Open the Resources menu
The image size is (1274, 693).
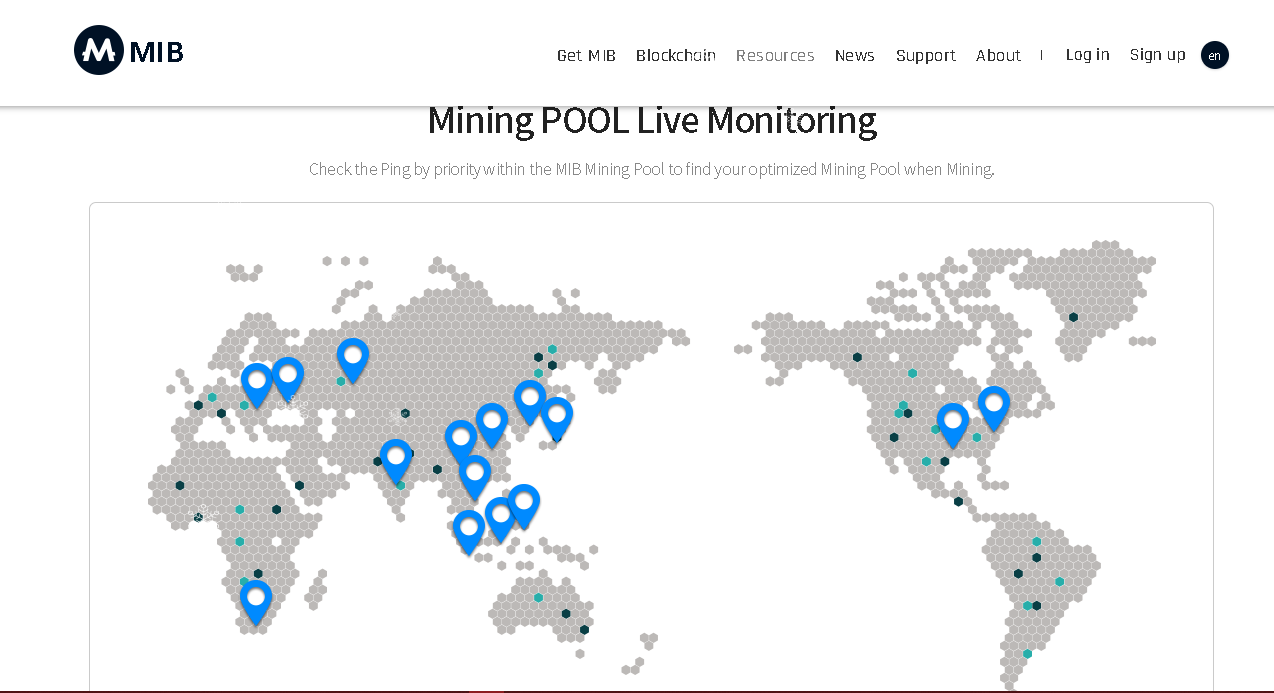[775, 55]
